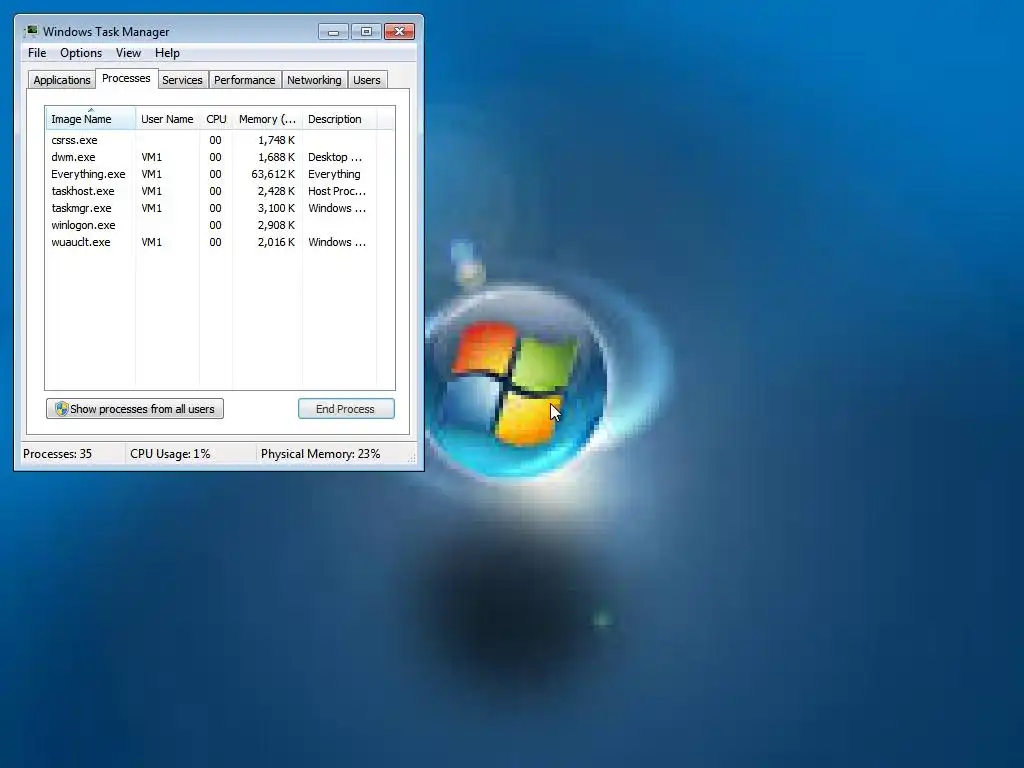Click the Everything description cell
This screenshot has width=1024, height=768.
tap(334, 174)
